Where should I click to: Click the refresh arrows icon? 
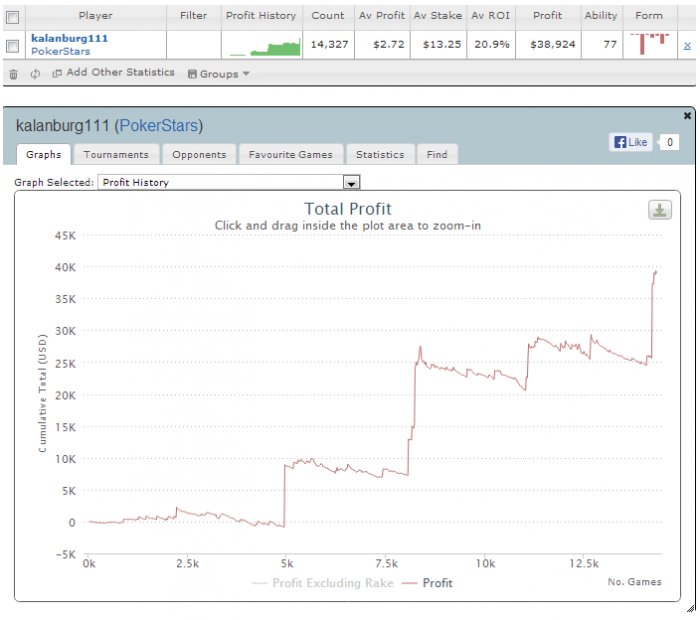tap(35, 74)
